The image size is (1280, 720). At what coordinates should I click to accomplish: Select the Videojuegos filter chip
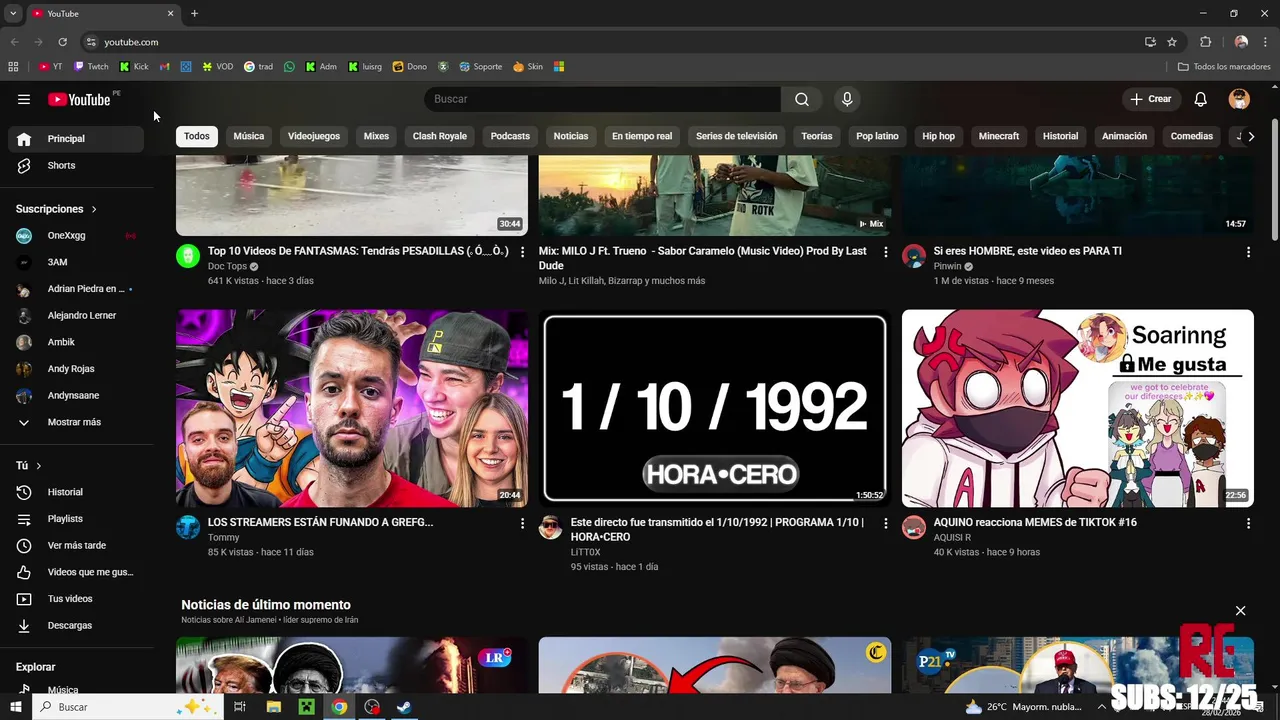[314, 136]
